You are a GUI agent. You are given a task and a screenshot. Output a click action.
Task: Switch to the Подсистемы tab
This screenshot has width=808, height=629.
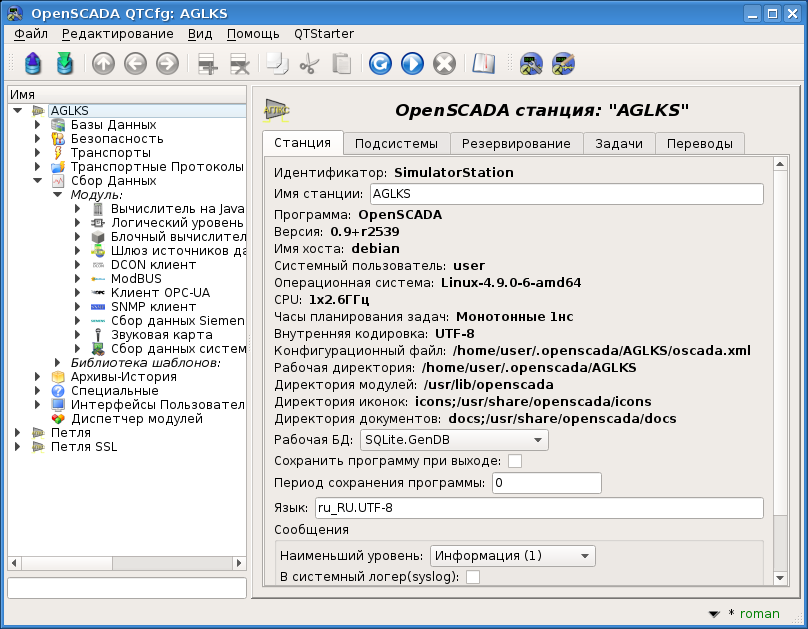tap(396, 144)
